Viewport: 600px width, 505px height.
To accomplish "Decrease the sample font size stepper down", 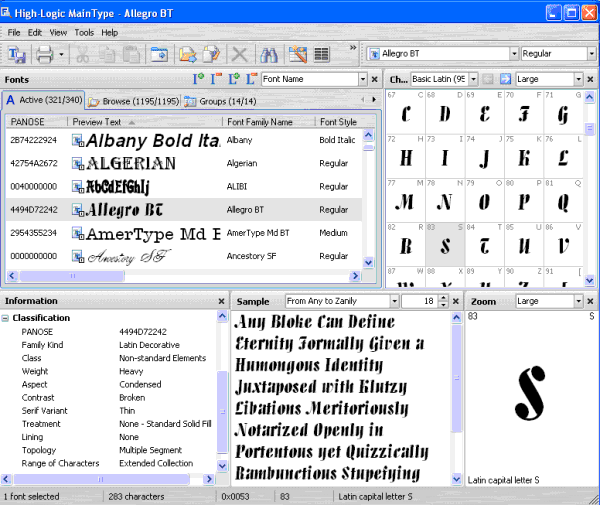I will tap(443, 305).
